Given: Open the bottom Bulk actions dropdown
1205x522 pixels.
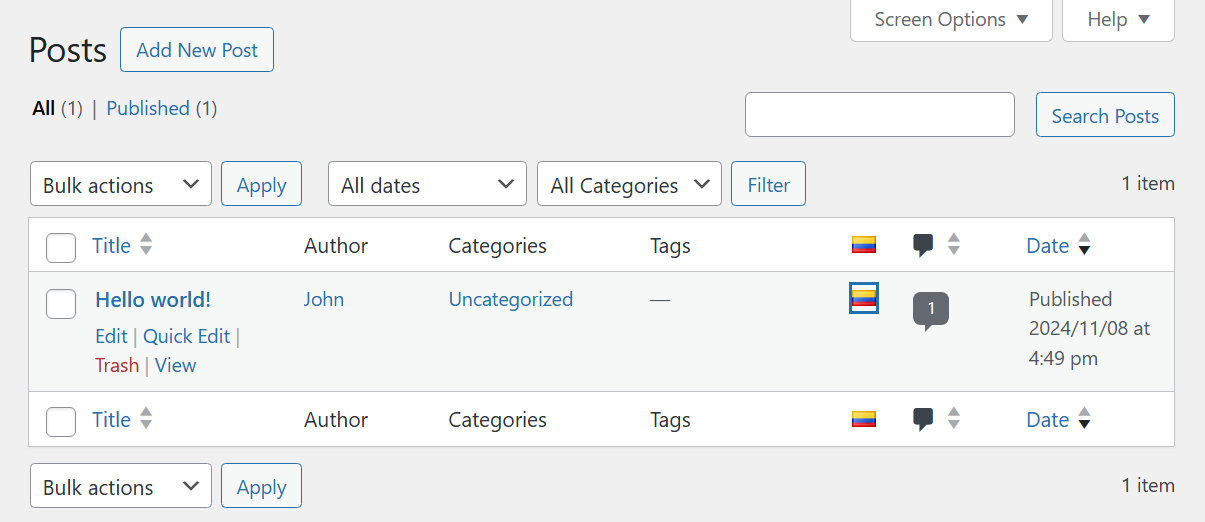Looking at the screenshot, I should tap(121, 486).
